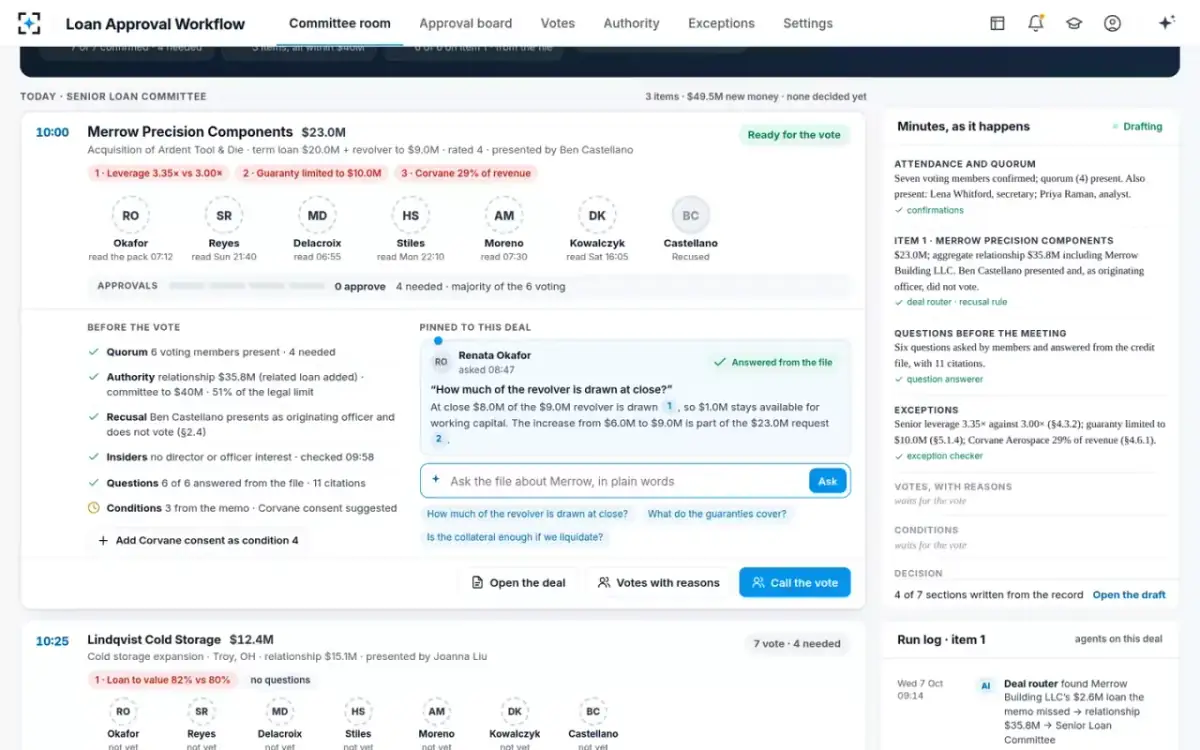Viewport: 1200px width, 750px height.
Task: Click the Call the vote button
Action: coord(795,583)
